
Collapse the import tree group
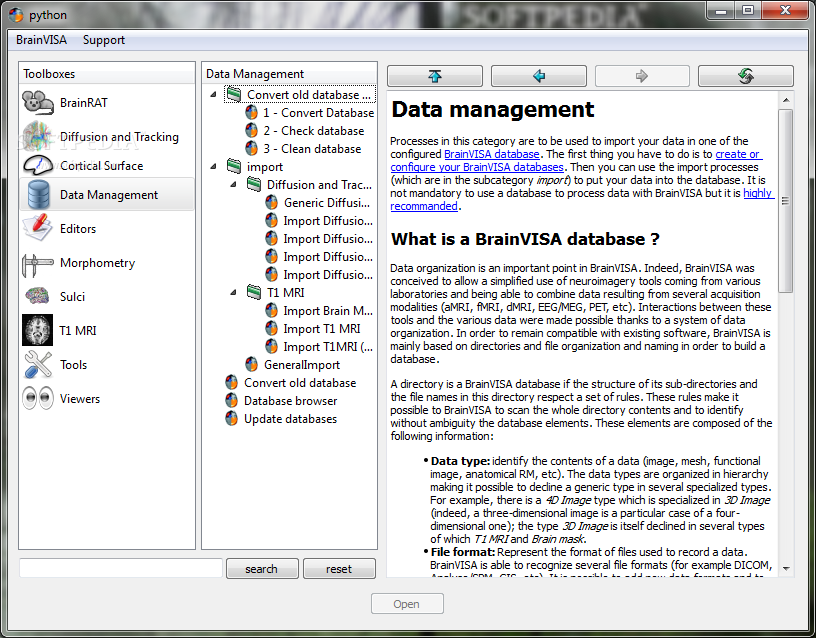(213, 167)
